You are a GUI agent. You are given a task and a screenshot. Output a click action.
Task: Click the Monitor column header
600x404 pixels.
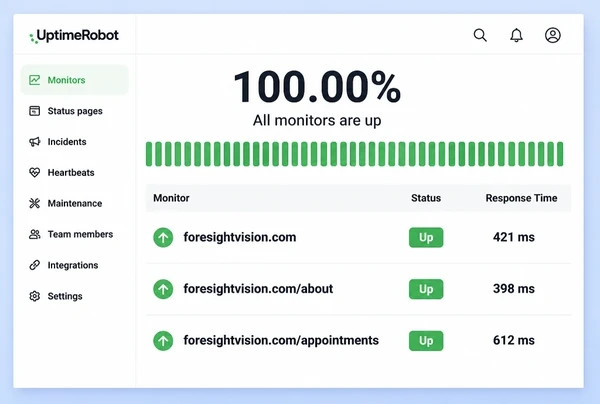[x=171, y=198]
